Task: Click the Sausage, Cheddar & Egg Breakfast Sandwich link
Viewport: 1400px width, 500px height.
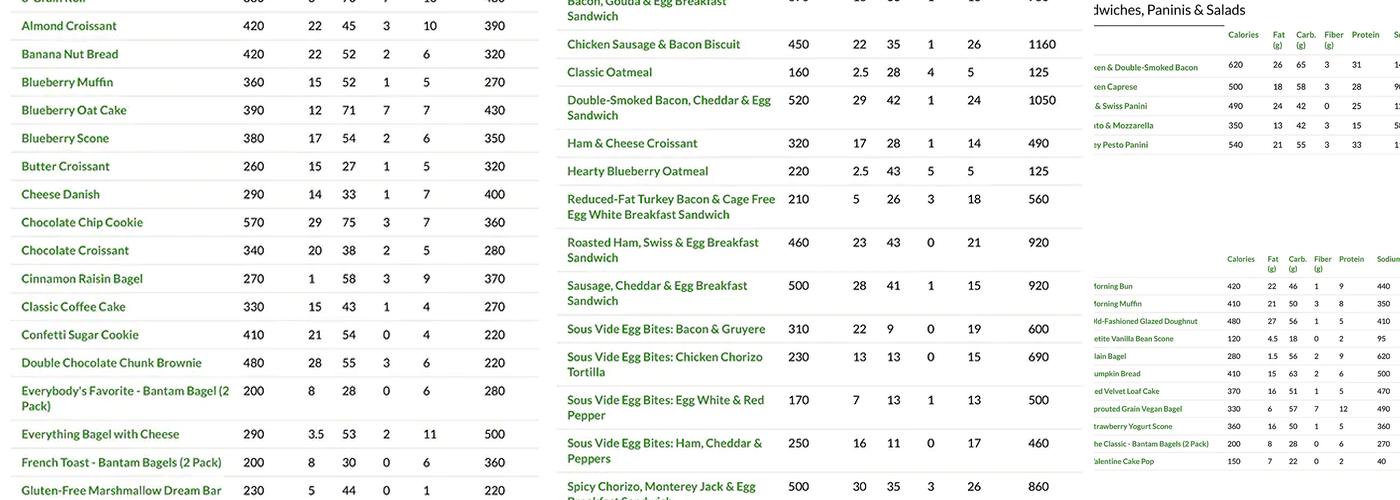Action: (657, 293)
